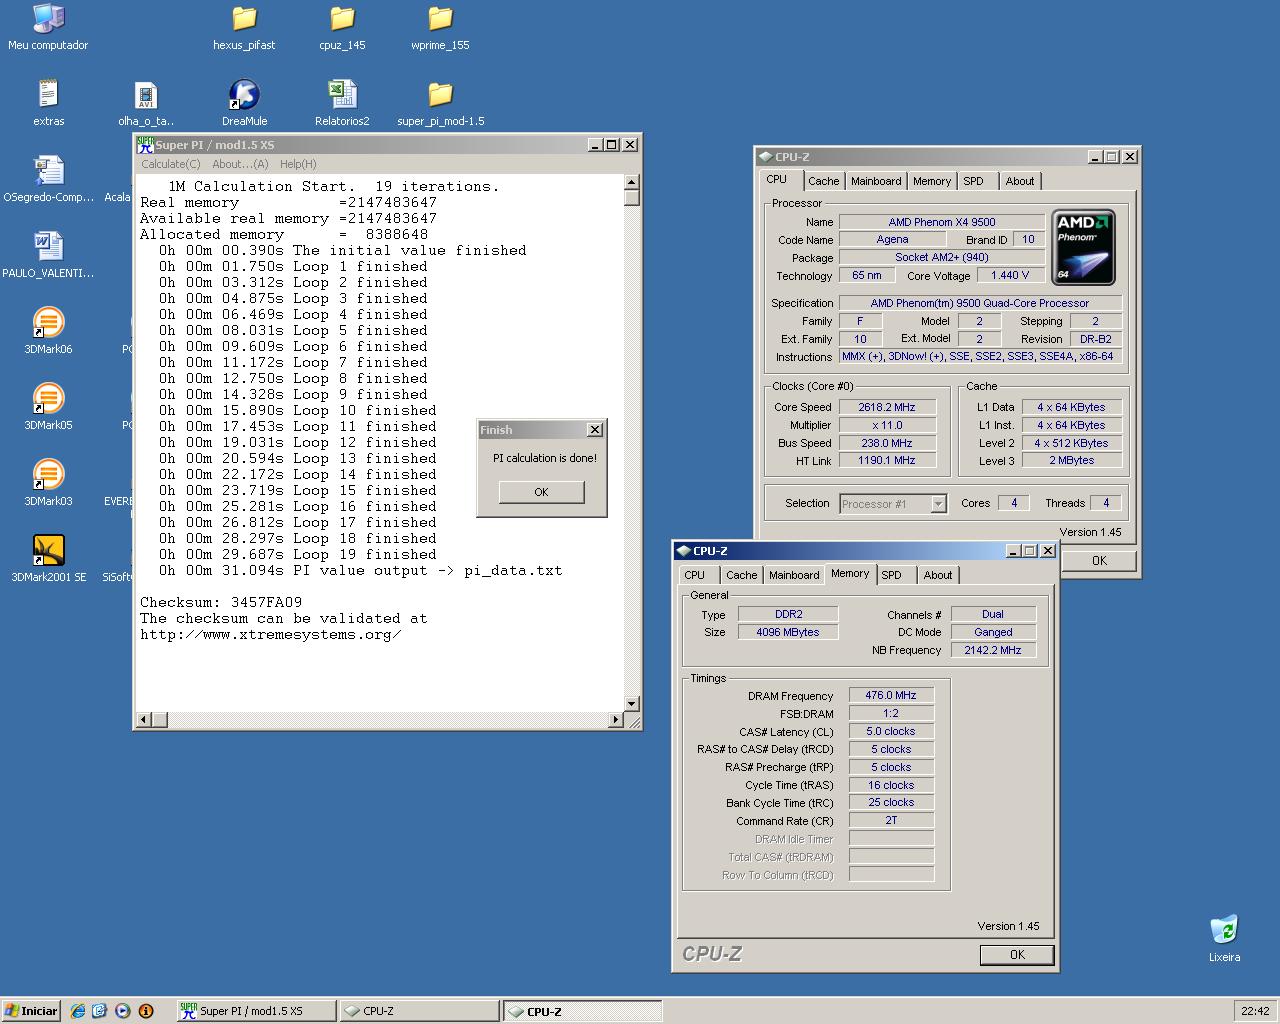The image size is (1280, 1024).
Task: Click media player quick launch icon
Action: tap(123, 1011)
